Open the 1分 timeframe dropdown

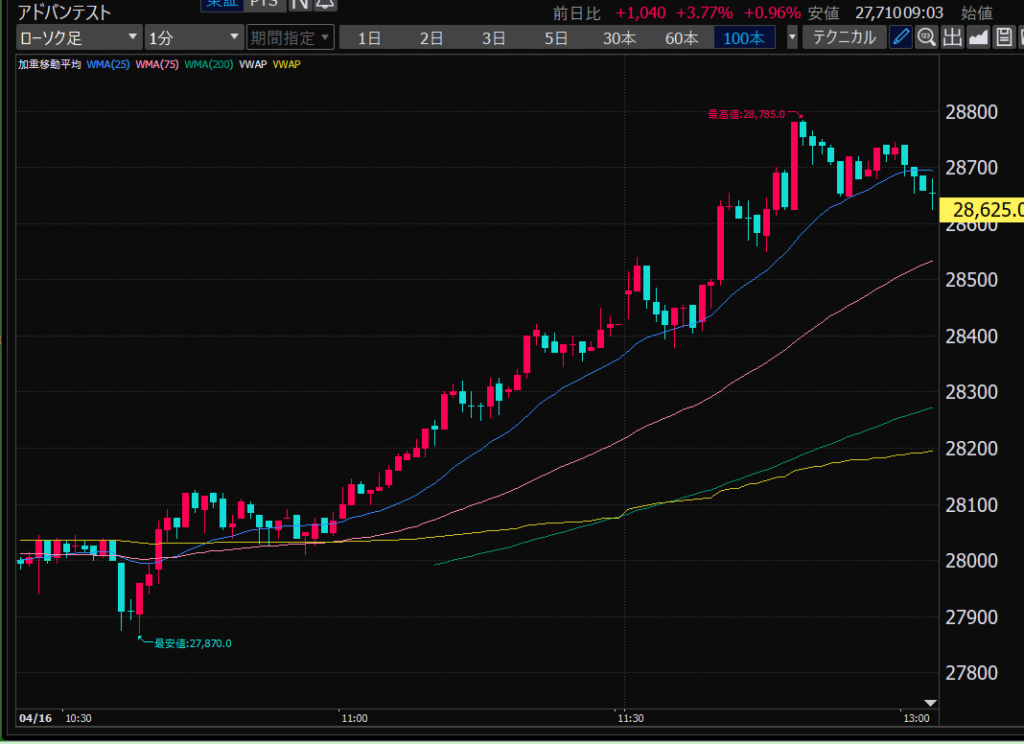(x=193, y=38)
